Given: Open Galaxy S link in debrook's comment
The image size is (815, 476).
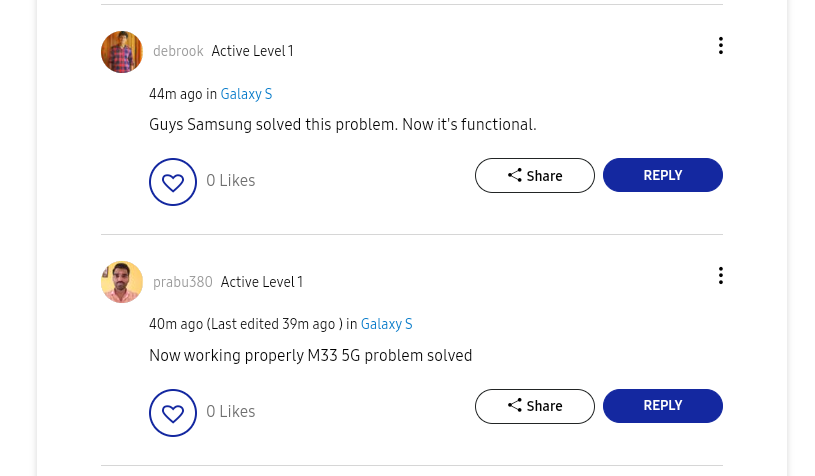Looking at the screenshot, I should pyautogui.click(x=246, y=95).
